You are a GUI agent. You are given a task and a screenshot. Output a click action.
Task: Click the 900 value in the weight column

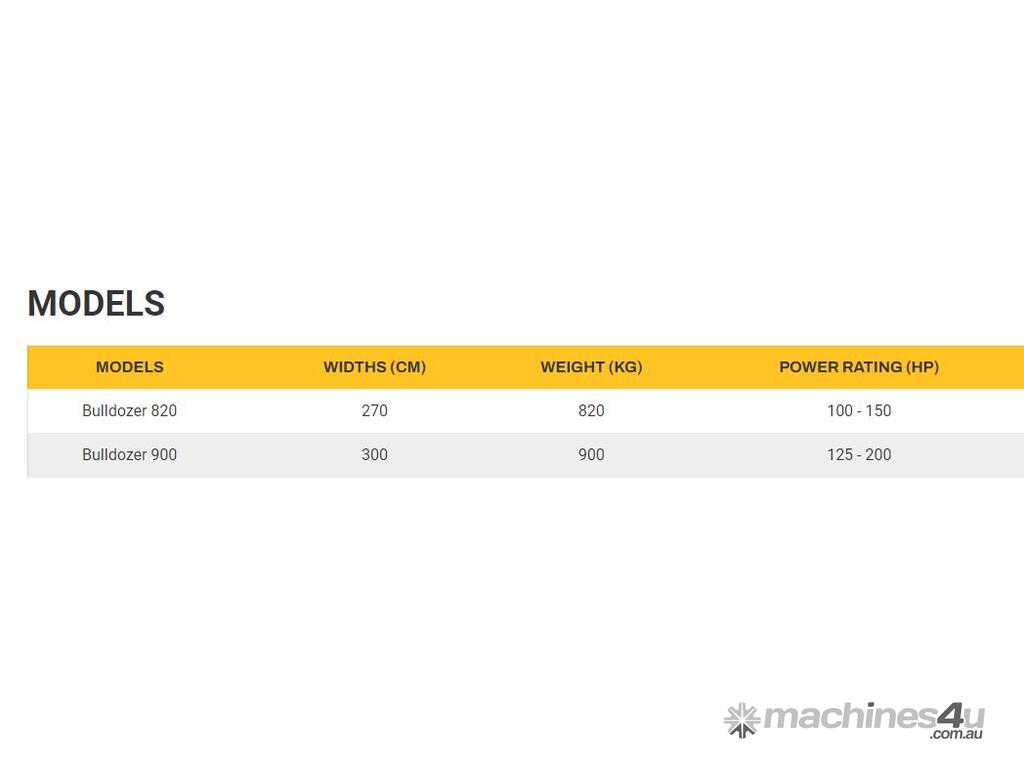(x=591, y=455)
